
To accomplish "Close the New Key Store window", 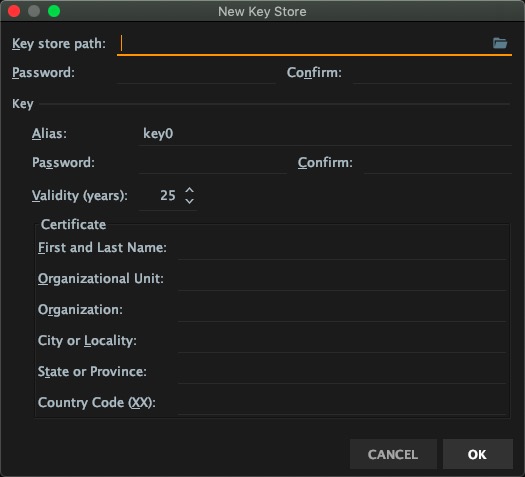I will pyautogui.click(x=14, y=11).
